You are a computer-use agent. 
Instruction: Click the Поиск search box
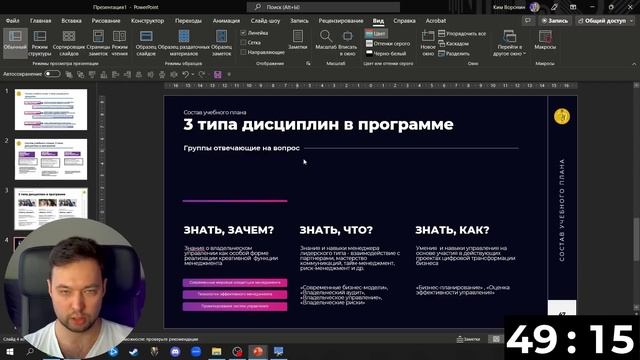click(323, 7)
